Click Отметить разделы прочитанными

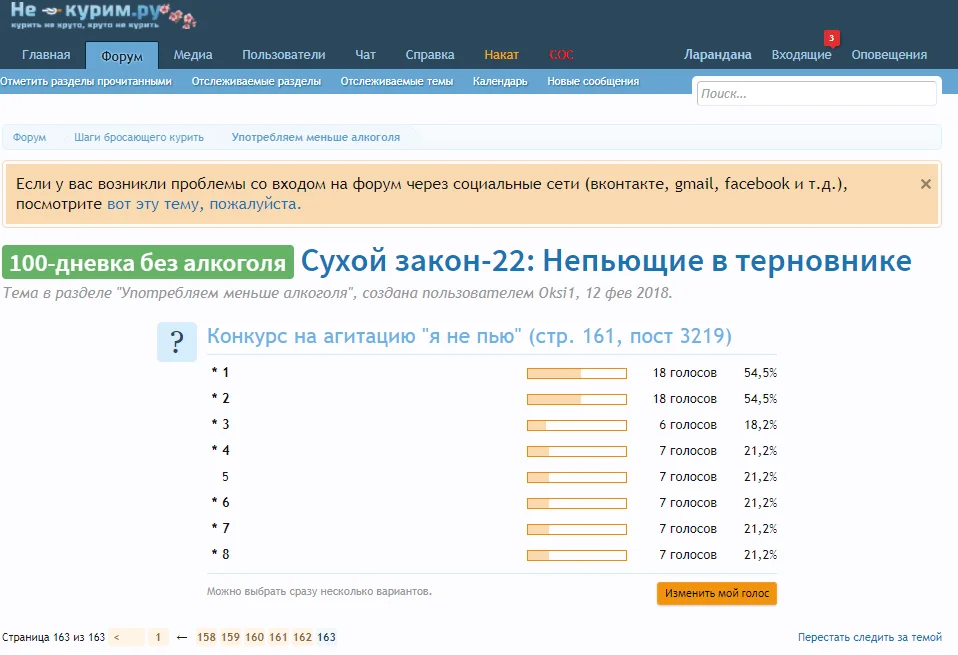click(86, 81)
